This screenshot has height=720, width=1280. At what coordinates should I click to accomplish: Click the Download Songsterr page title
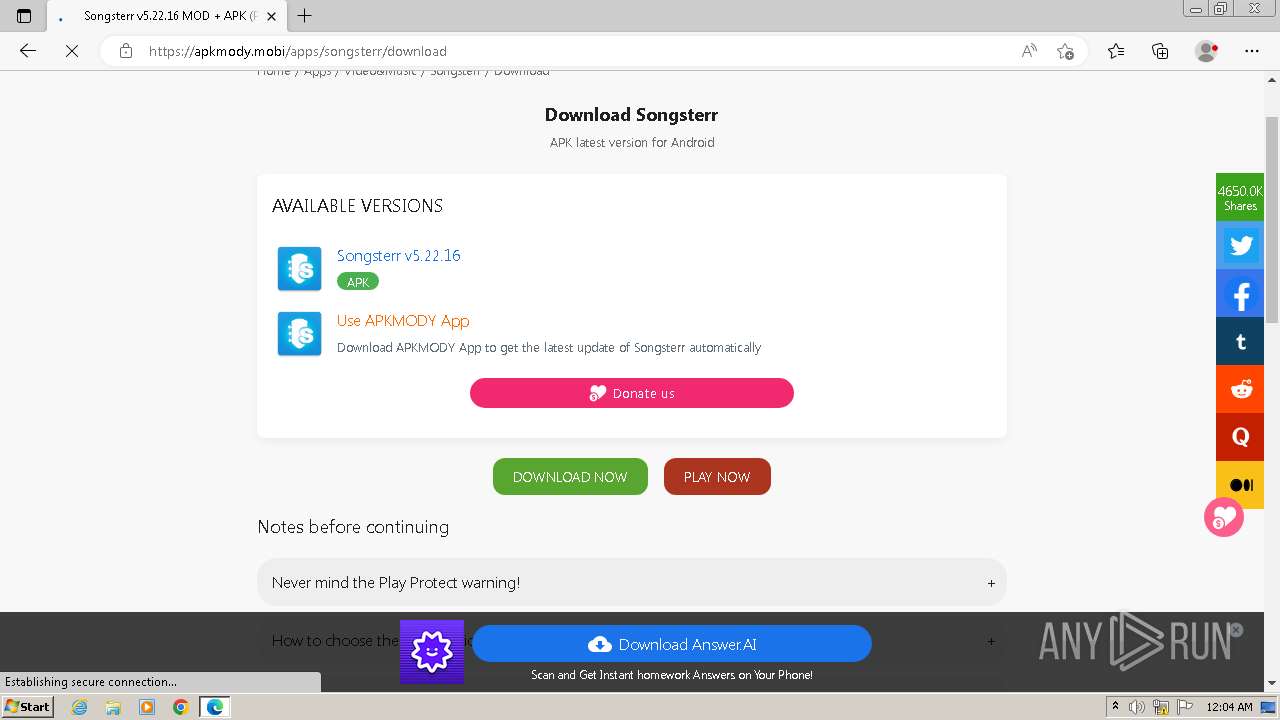(631, 115)
